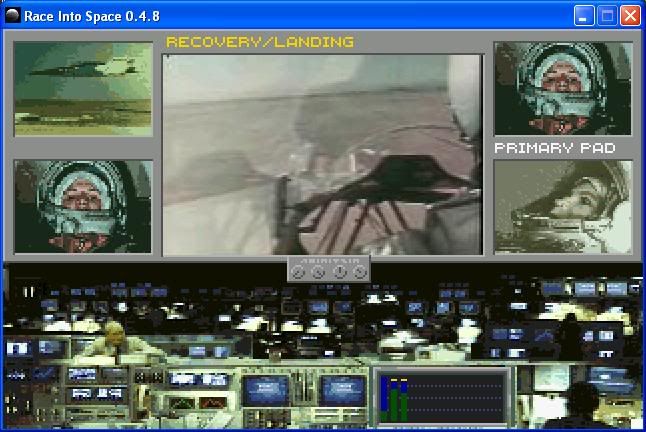This screenshot has width=646, height=432.
Task: Click the fourth dial on the gauge panel
Action: tap(359, 272)
